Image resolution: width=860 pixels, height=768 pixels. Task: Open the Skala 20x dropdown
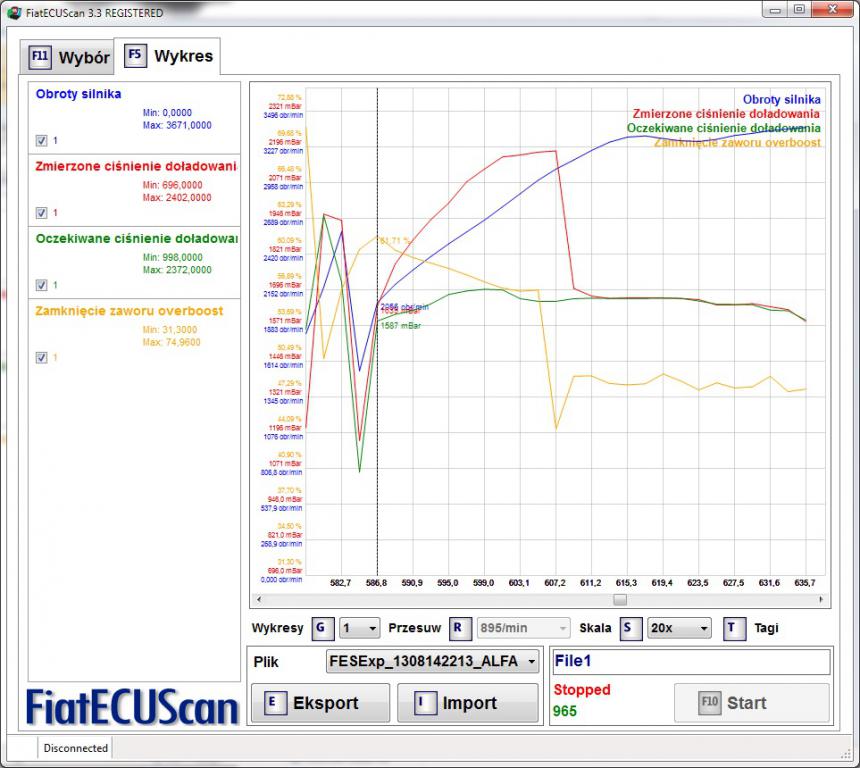click(x=679, y=628)
